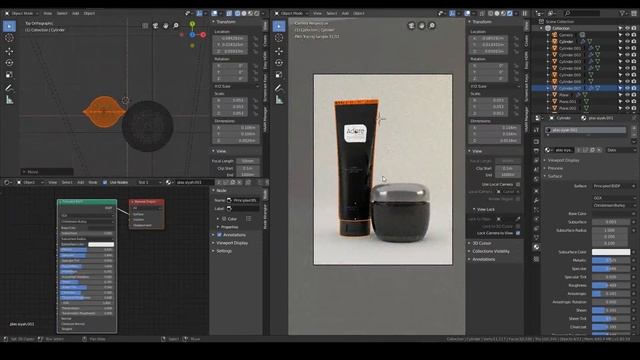Pause the camera viewport render preview

pyautogui.click(x=525, y=13)
